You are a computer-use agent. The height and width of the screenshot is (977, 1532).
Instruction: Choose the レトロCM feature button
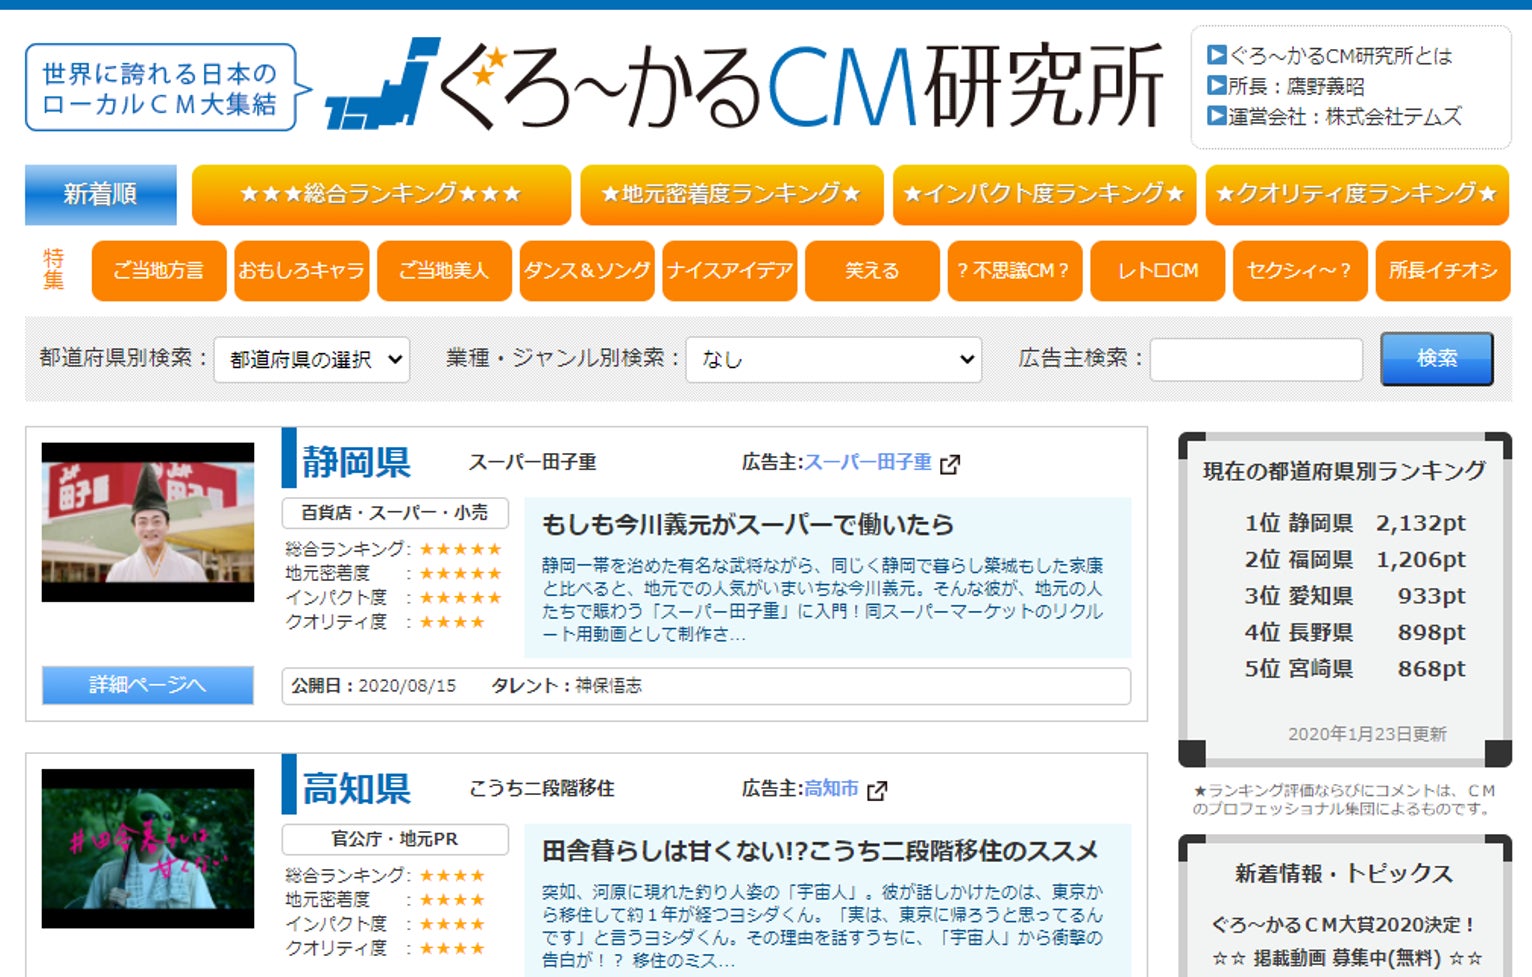coord(1157,271)
